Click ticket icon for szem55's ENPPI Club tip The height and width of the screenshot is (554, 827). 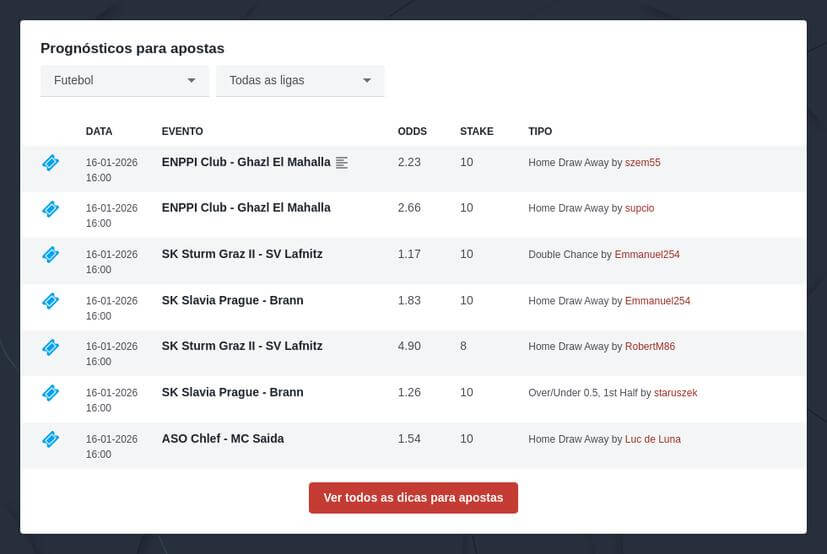click(51, 163)
